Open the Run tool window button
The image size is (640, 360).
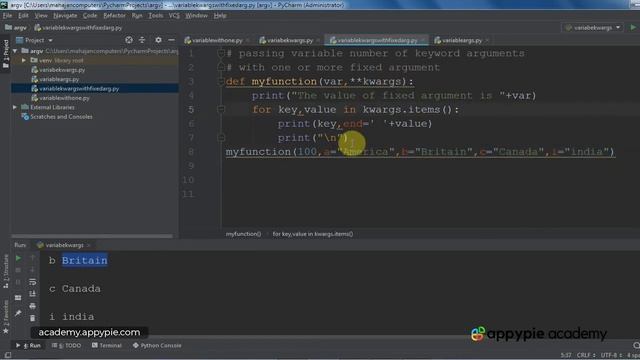tap(29, 345)
